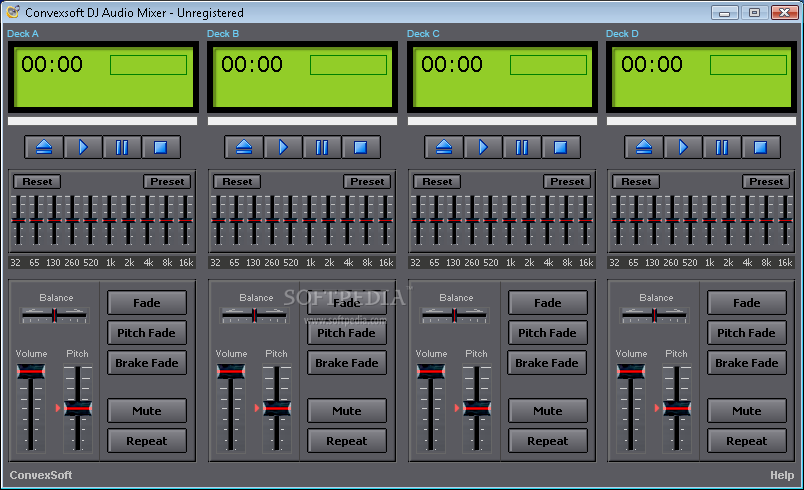Toggle Repeat on Deck D
Image resolution: width=804 pixels, height=490 pixels.
point(747,441)
